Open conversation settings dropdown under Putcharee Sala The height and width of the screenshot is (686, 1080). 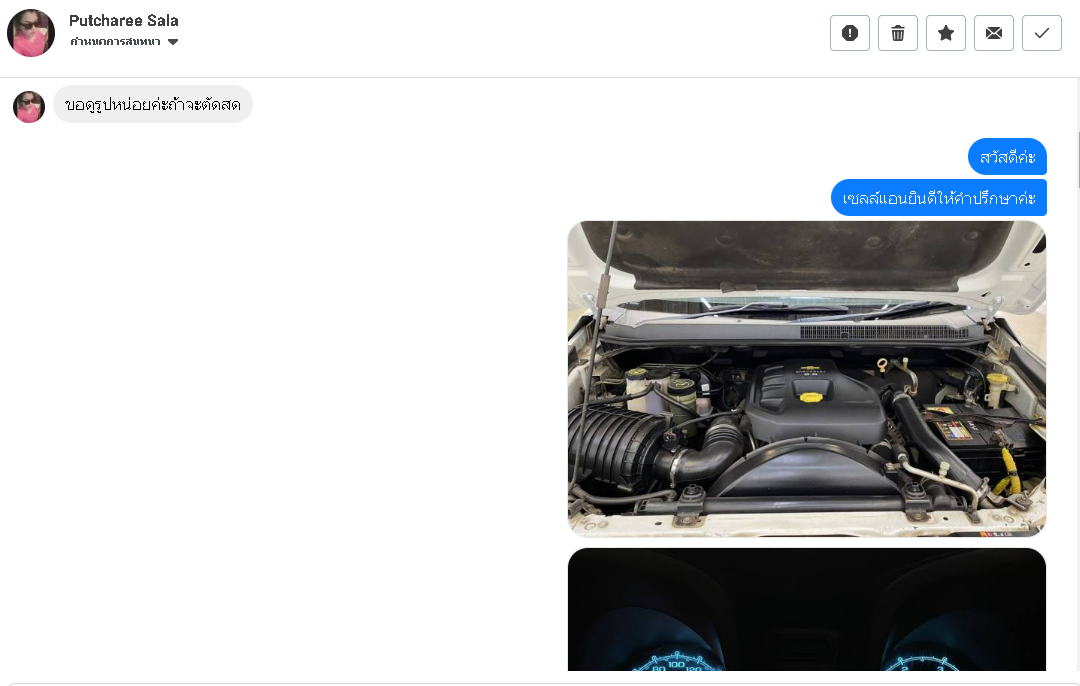click(x=124, y=42)
